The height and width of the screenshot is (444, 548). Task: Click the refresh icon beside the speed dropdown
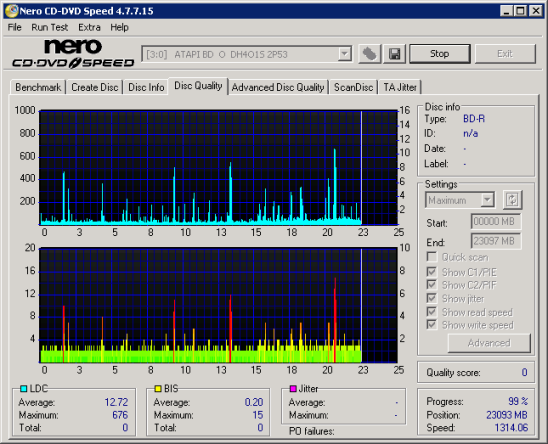[512, 200]
